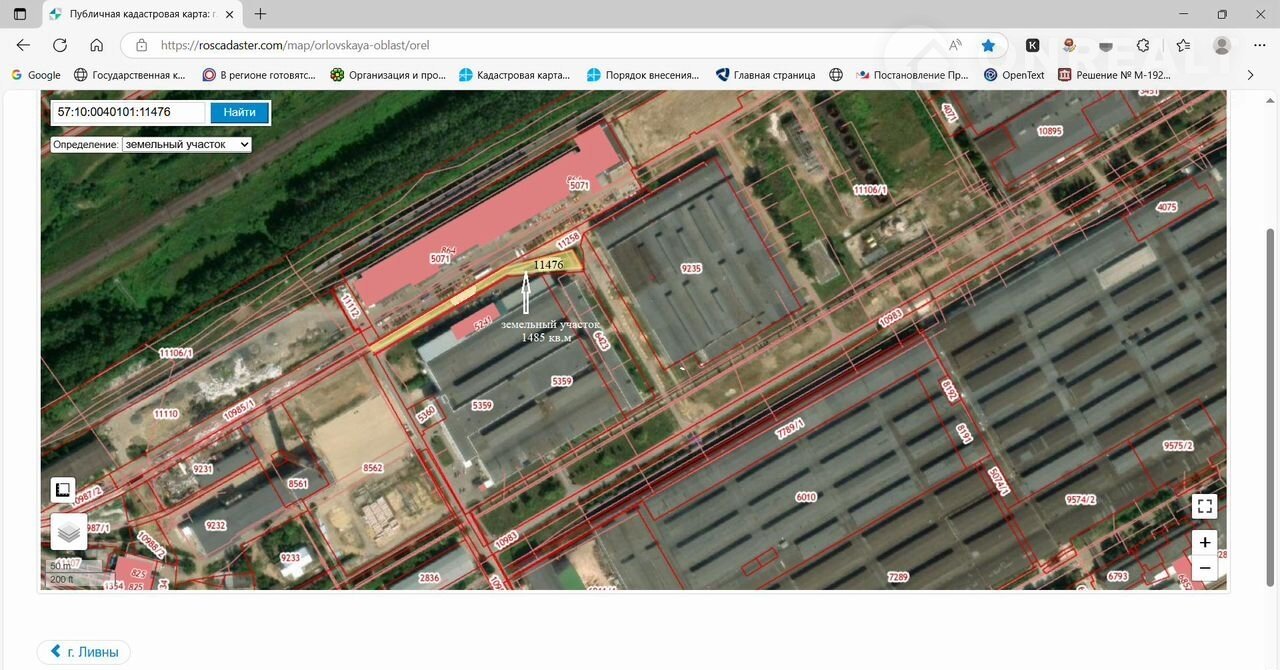Screen dimensions: 1280x670
Task: Open the 'Кадастровая карта' bookmark
Action: (x=514, y=75)
